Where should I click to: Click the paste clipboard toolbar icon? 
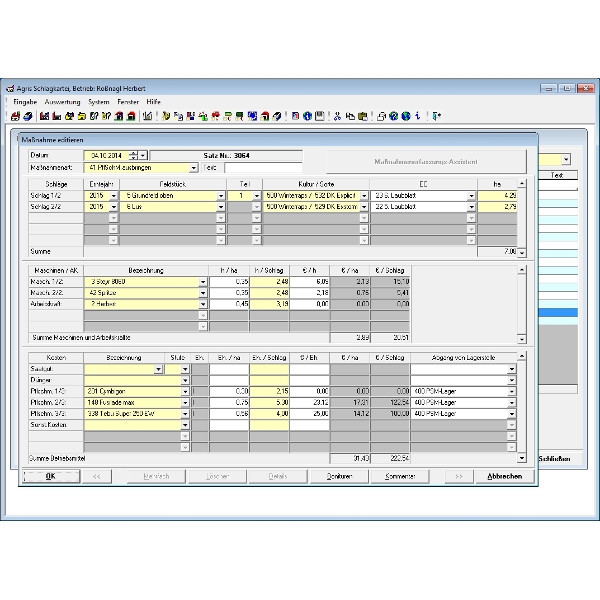coord(362,116)
